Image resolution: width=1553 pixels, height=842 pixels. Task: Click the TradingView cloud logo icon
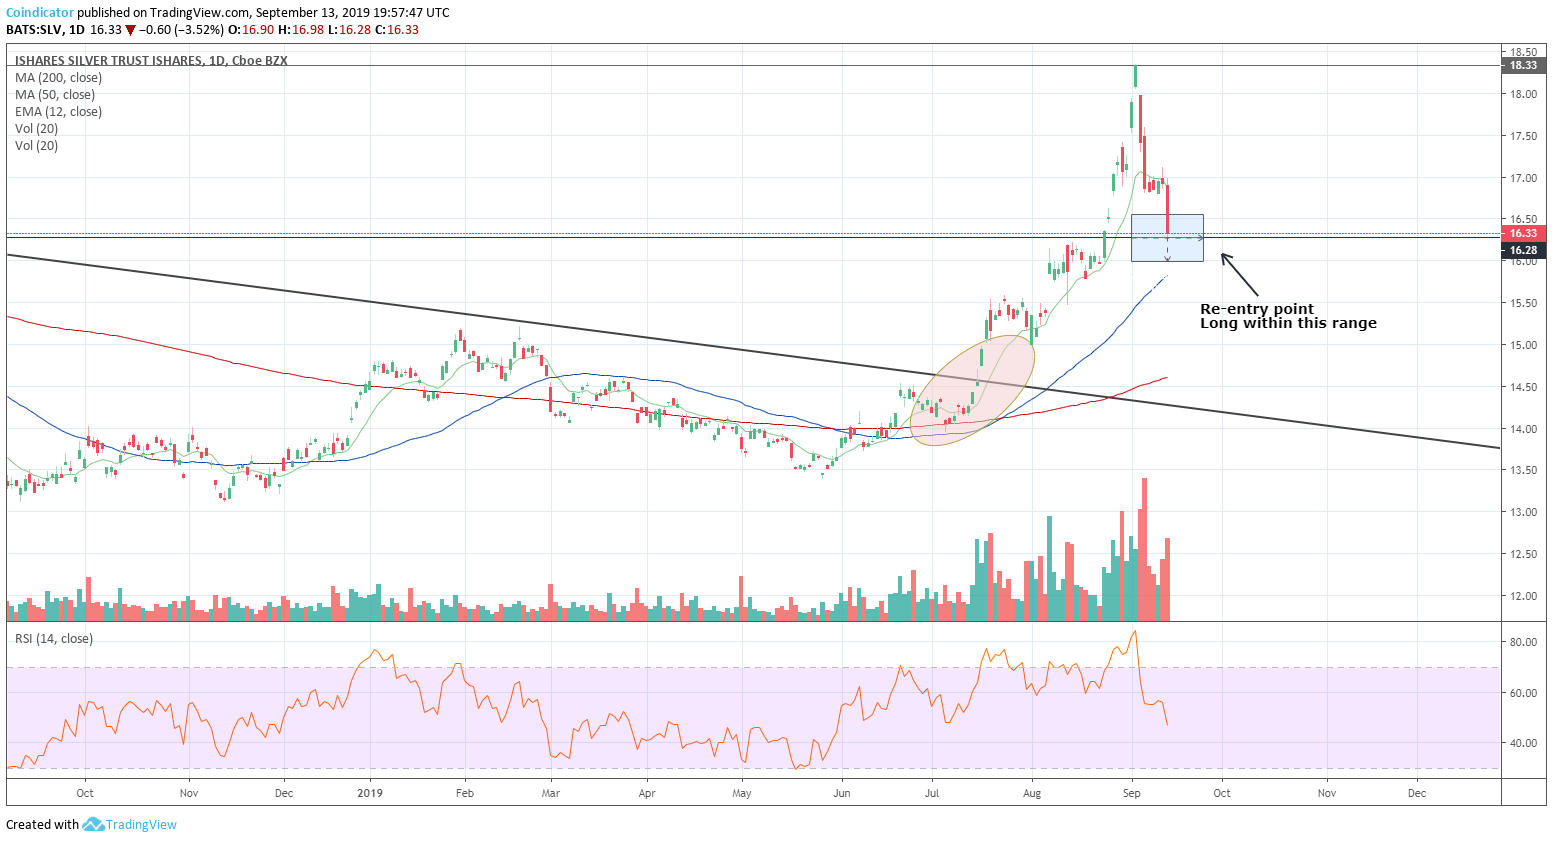(x=93, y=824)
